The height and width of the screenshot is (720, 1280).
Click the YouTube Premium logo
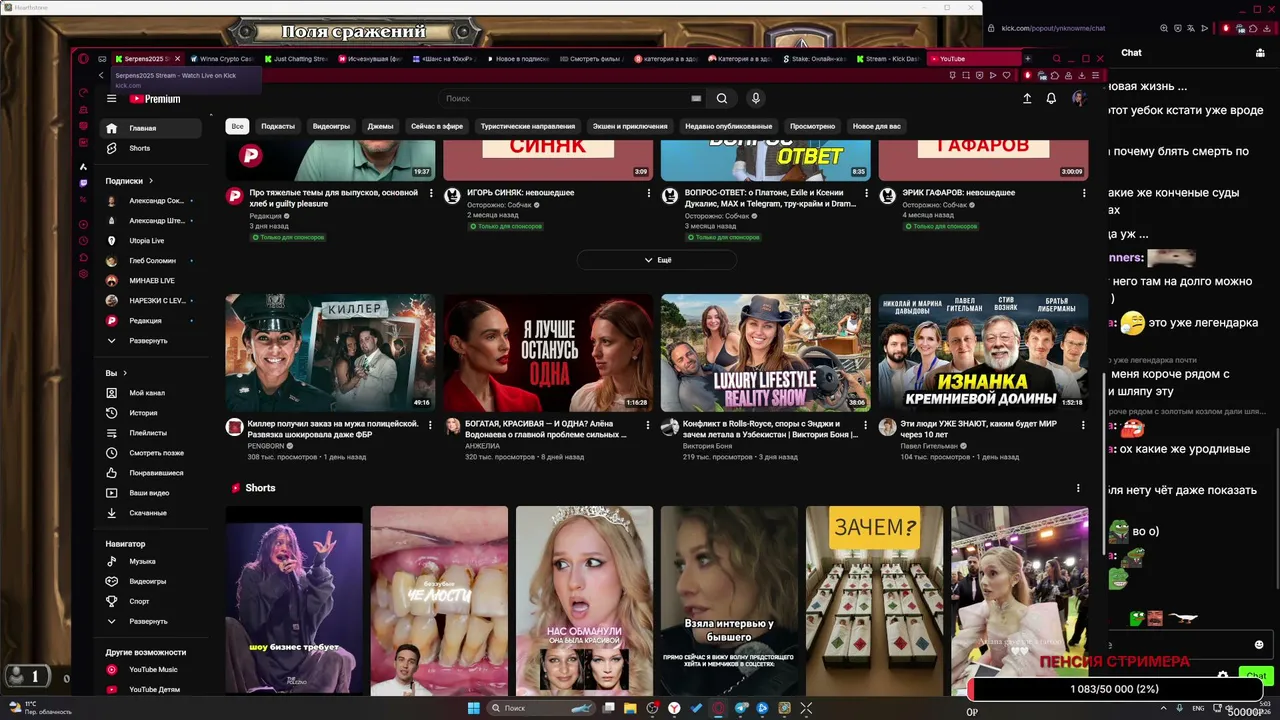[155, 99]
